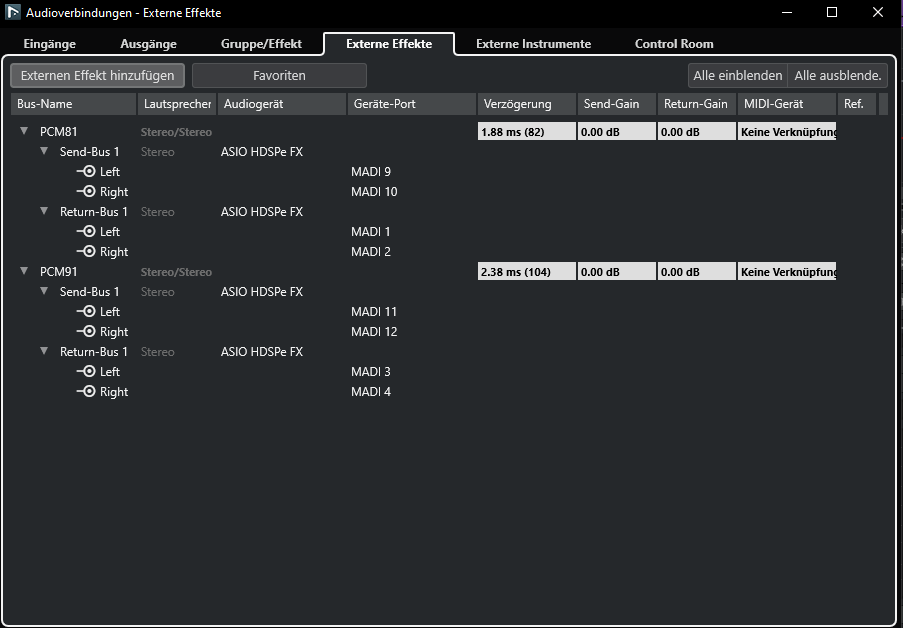Viewport: 903px width, 628px height.
Task: Select the MADI 3 port cell
Action: click(x=371, y=372)
